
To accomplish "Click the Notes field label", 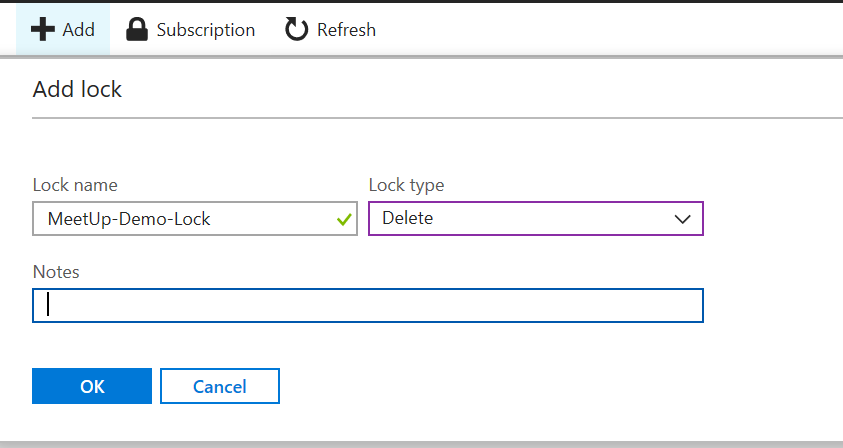I will click(56, 272).
